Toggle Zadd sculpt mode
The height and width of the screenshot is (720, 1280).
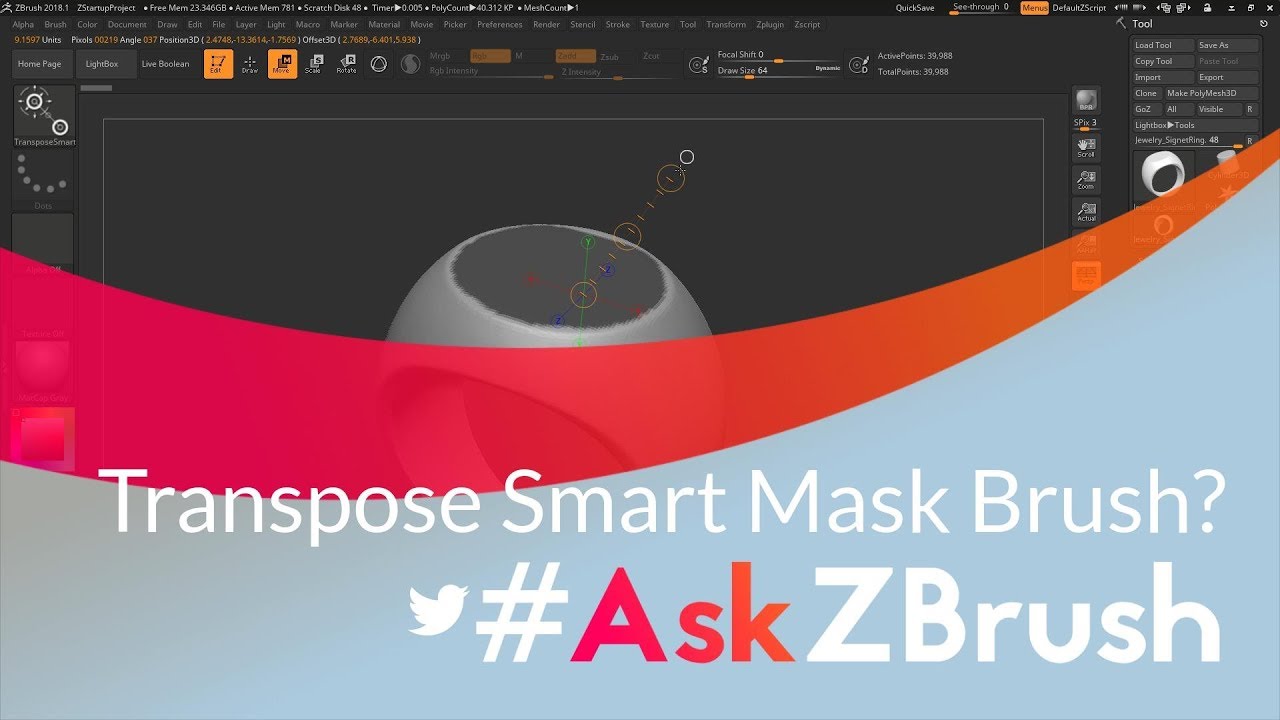tap(576, 56)
